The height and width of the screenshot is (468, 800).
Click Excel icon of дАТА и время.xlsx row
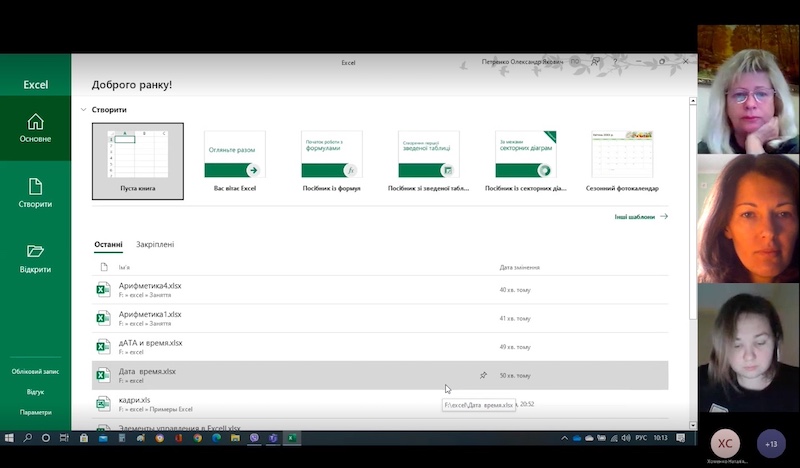point(104,347)
